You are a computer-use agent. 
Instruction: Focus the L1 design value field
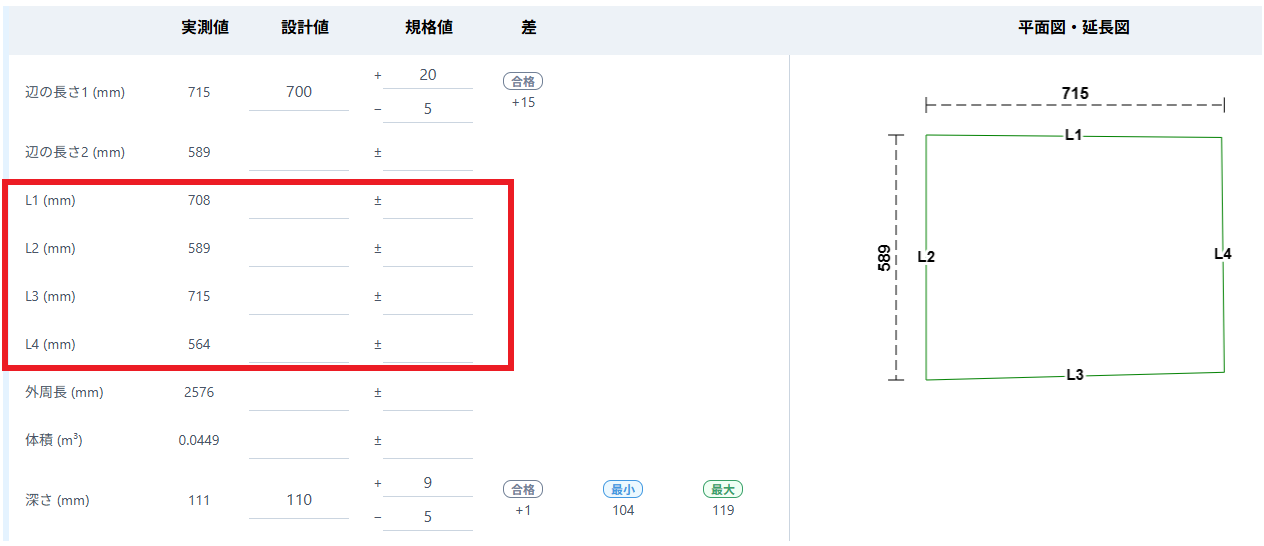[299, 201]
